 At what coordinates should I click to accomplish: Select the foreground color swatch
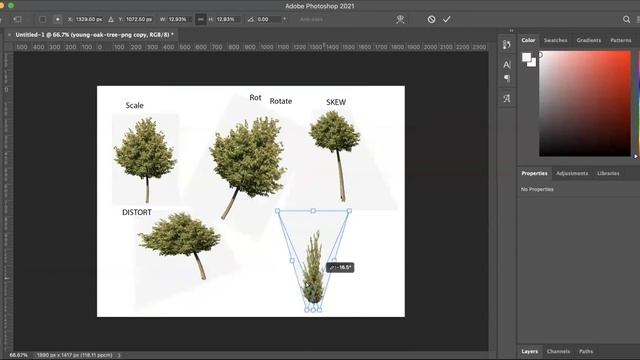pos(526,57)
